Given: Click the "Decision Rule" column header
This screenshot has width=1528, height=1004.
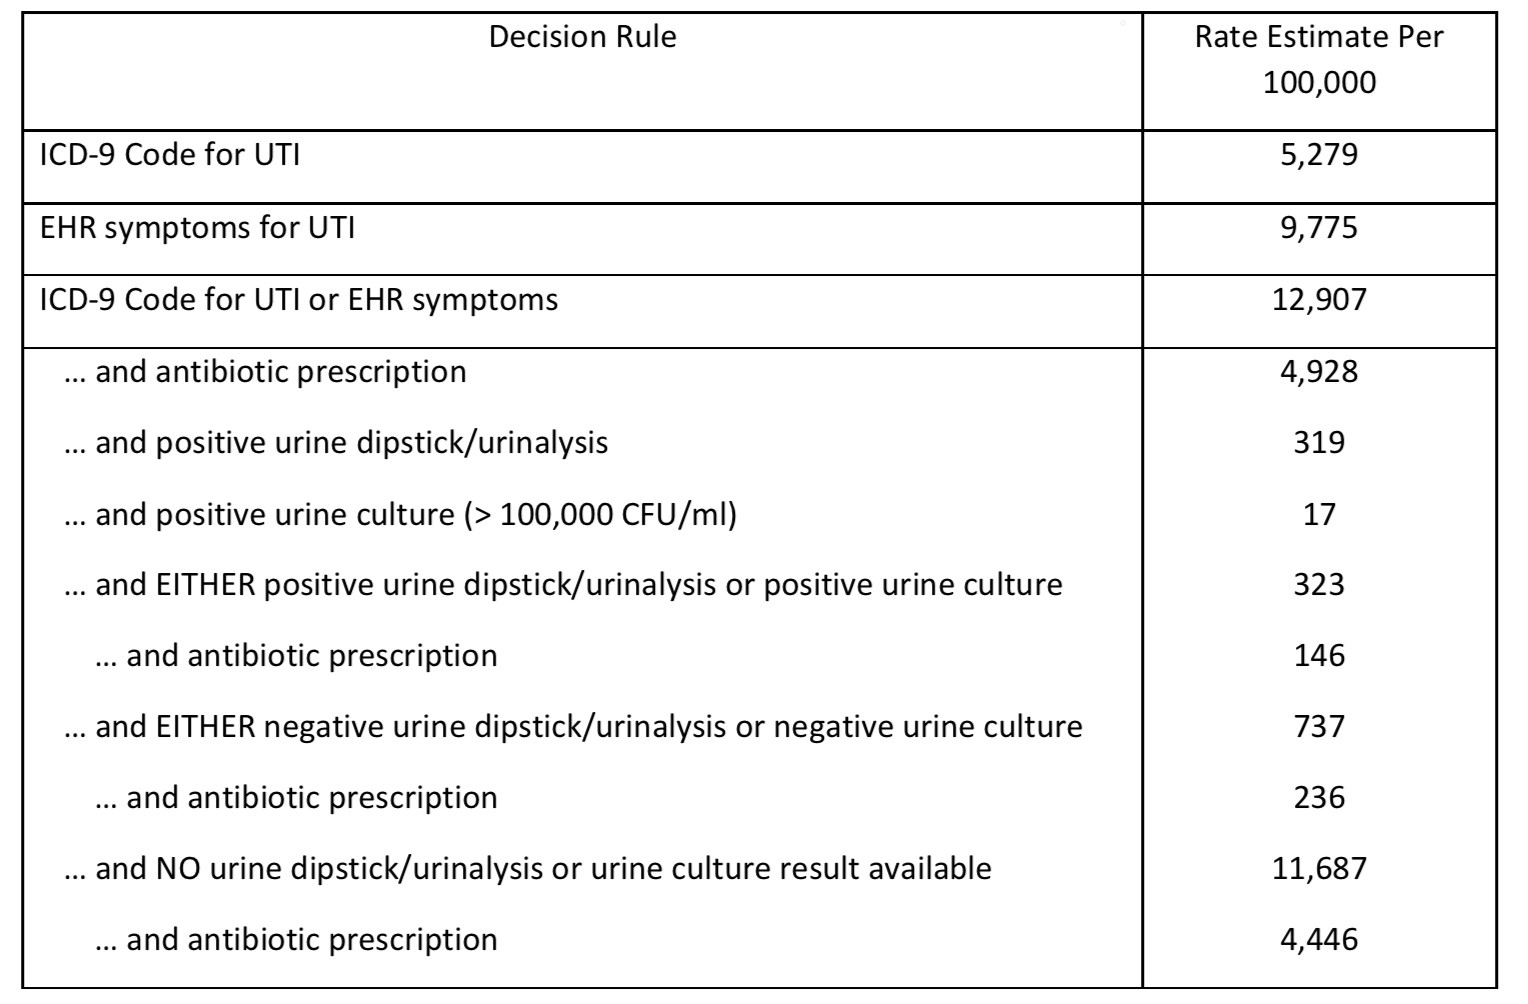Looking at the screenshot, I should (582, 38).
